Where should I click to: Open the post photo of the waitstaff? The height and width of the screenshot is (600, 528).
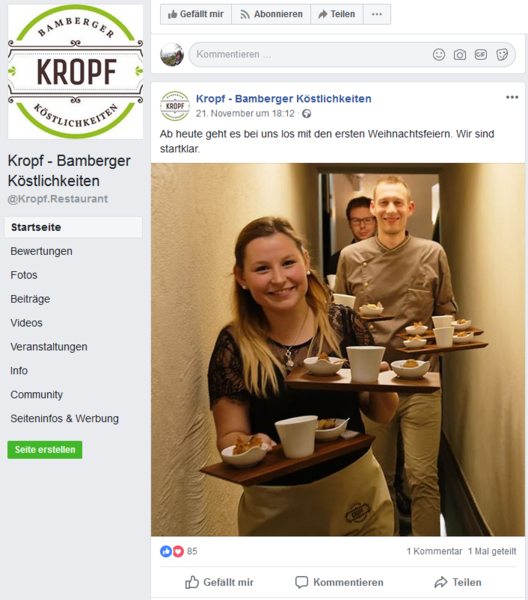(x=338, y=349)
